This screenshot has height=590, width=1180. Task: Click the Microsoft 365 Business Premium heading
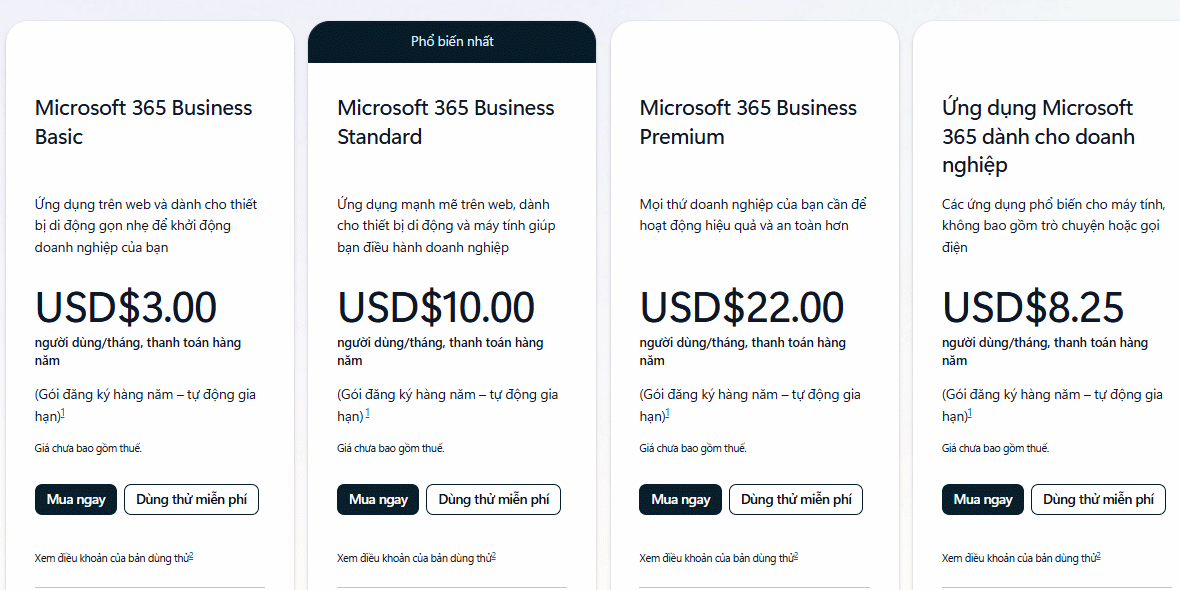pyautogui.click(x=748, y=122)
